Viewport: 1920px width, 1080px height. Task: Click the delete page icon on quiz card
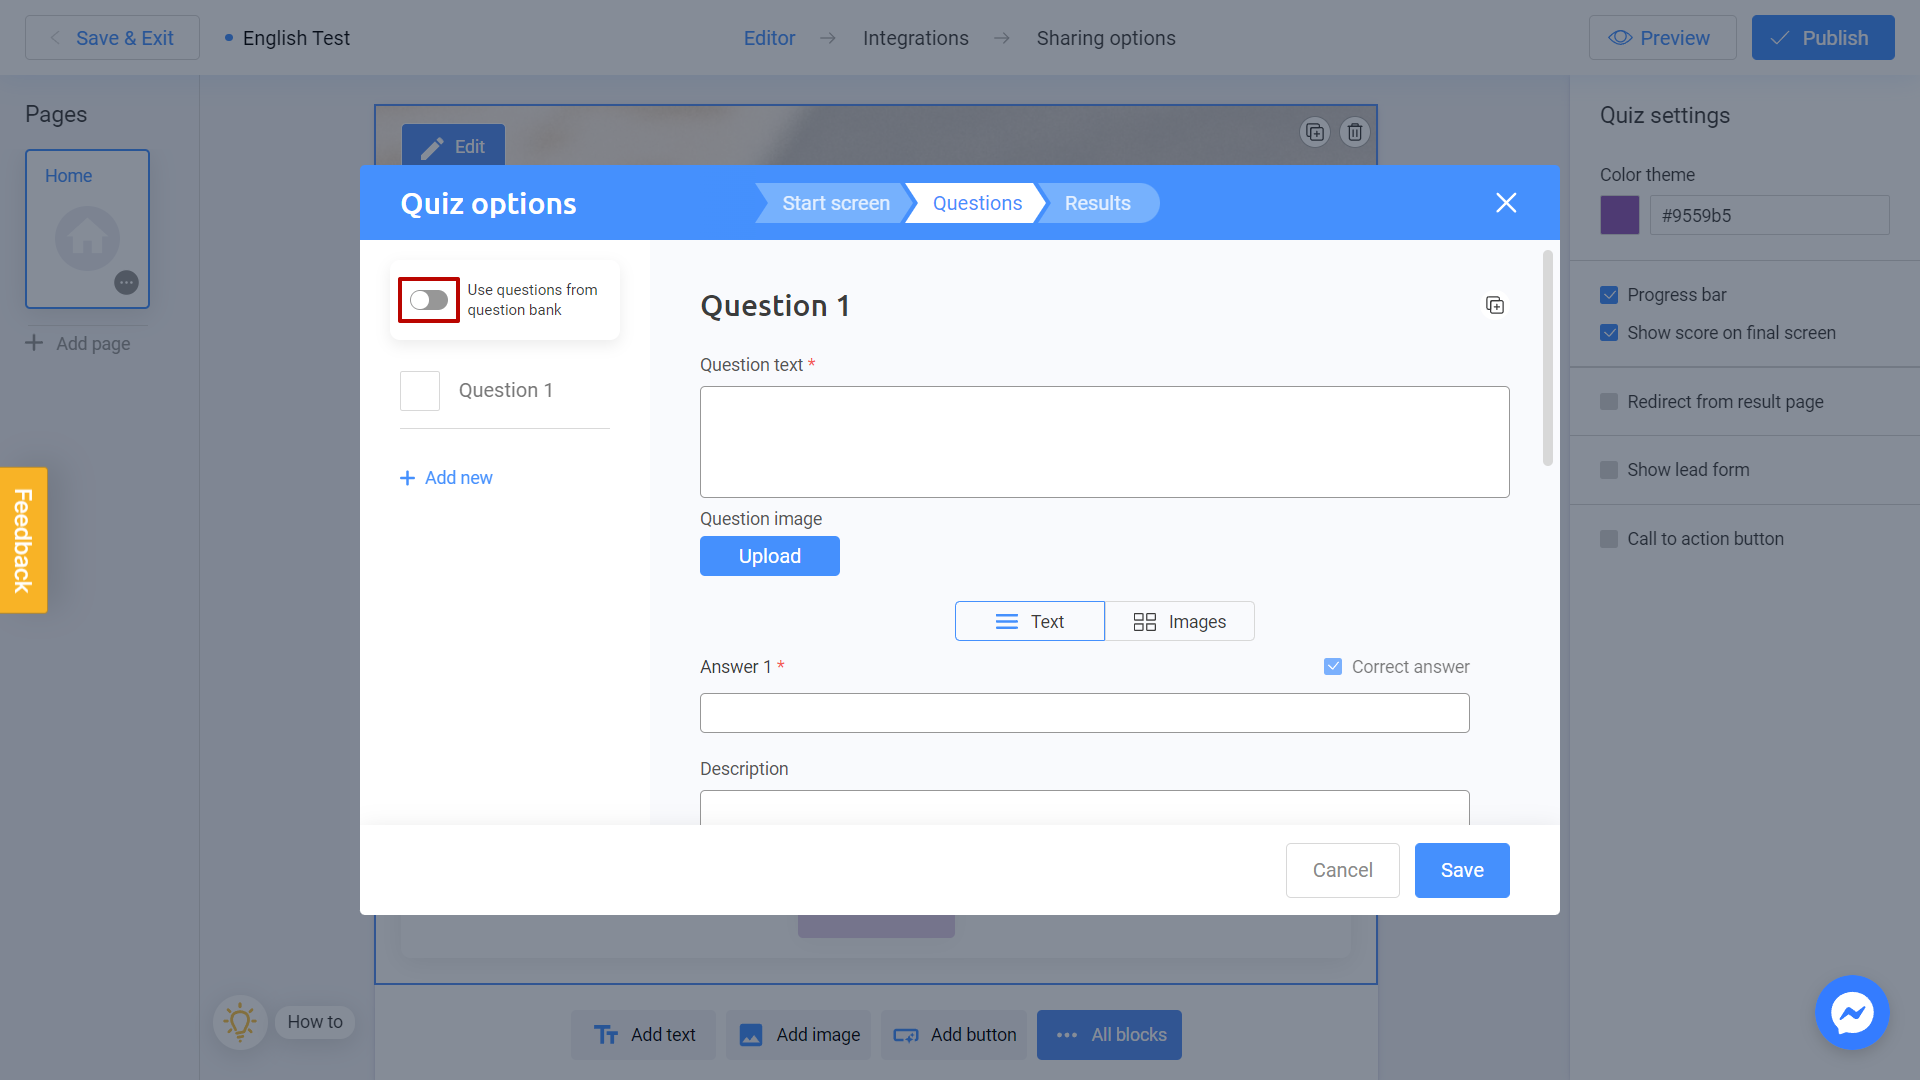click(x=1356, y=132)
